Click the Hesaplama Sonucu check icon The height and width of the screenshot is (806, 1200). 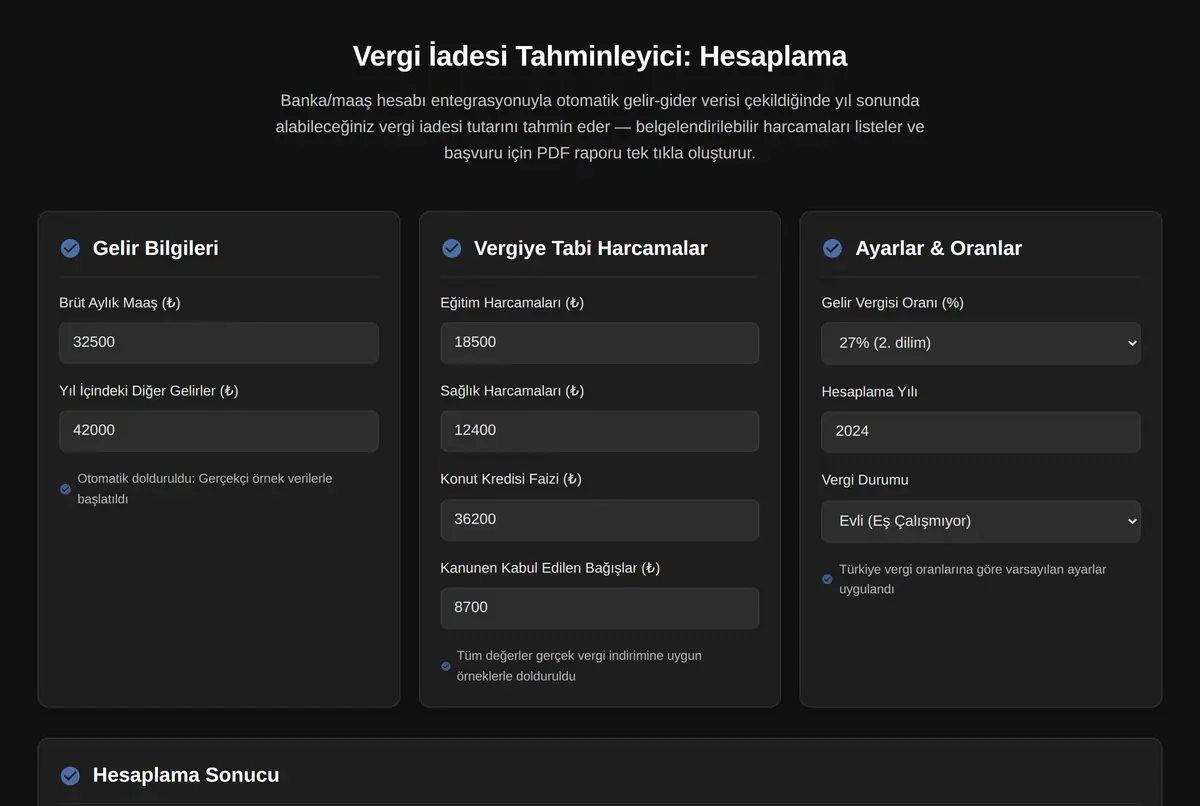(x=70, y=775)
